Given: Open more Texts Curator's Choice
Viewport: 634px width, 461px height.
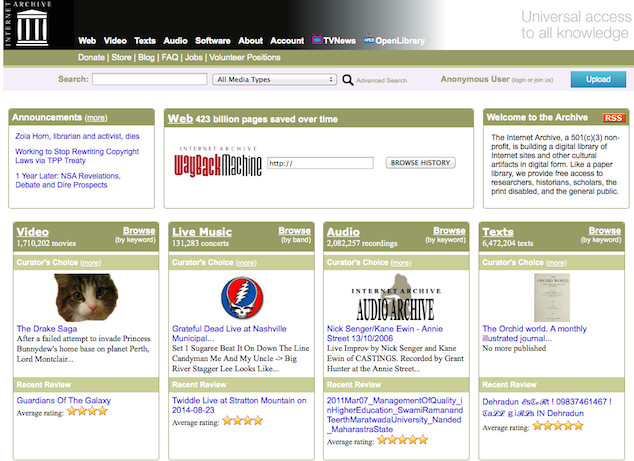Looking at the screenshot, I should click(556, 263).
